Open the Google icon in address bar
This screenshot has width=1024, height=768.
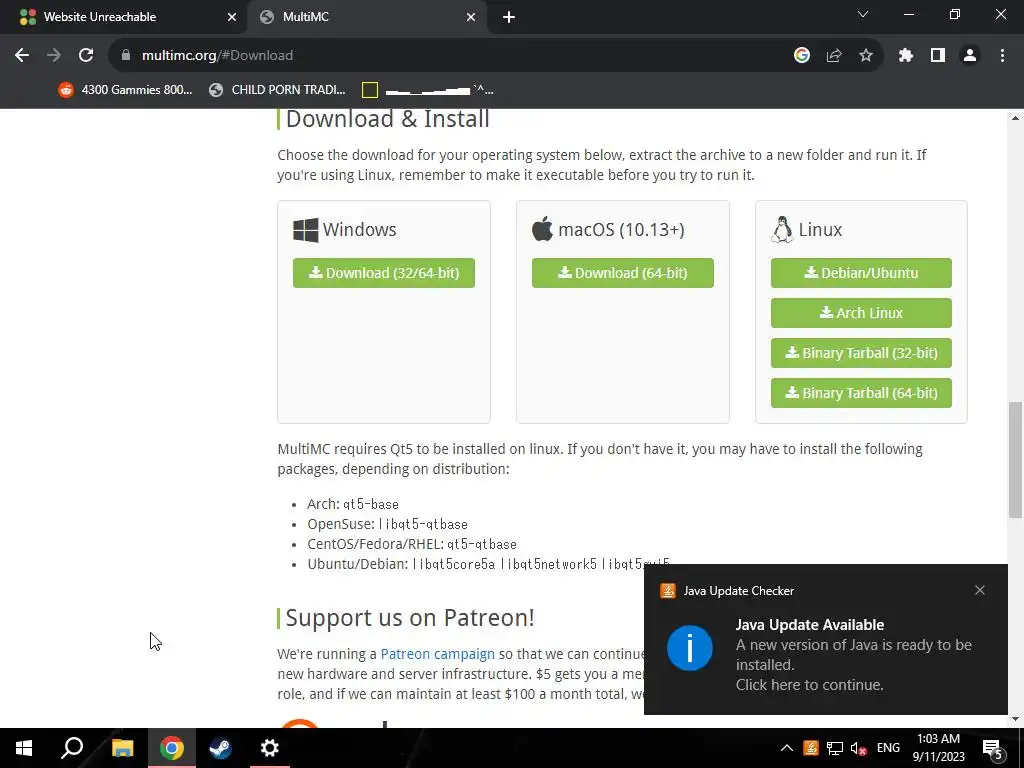tap(801, 56)
